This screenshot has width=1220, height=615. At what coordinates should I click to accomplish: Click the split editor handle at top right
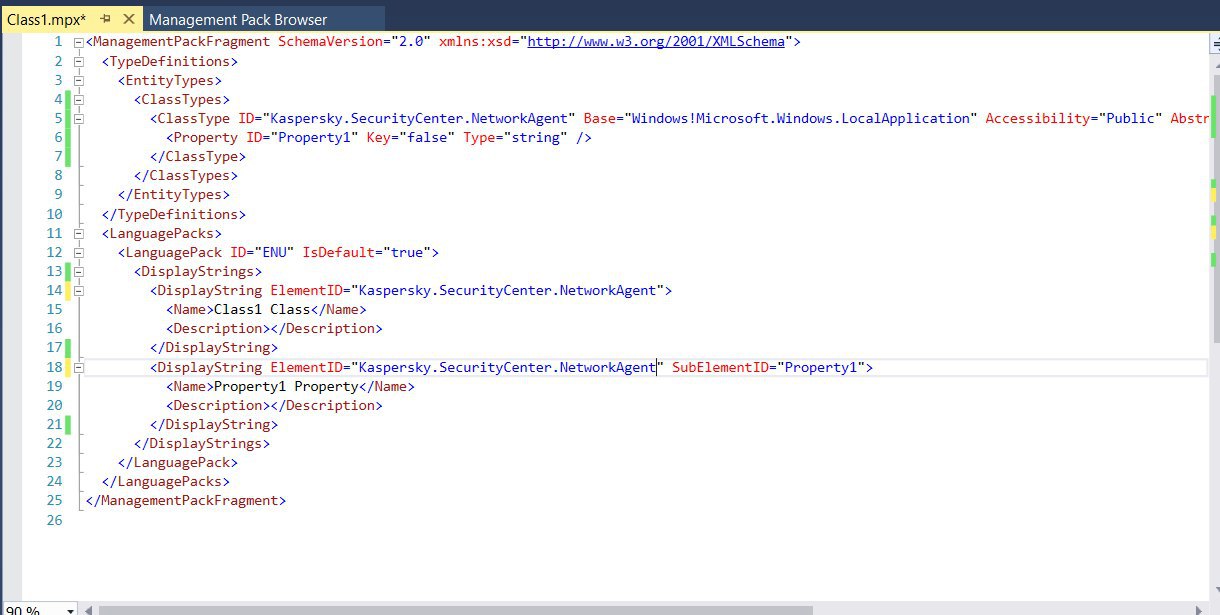point(1213,43)
